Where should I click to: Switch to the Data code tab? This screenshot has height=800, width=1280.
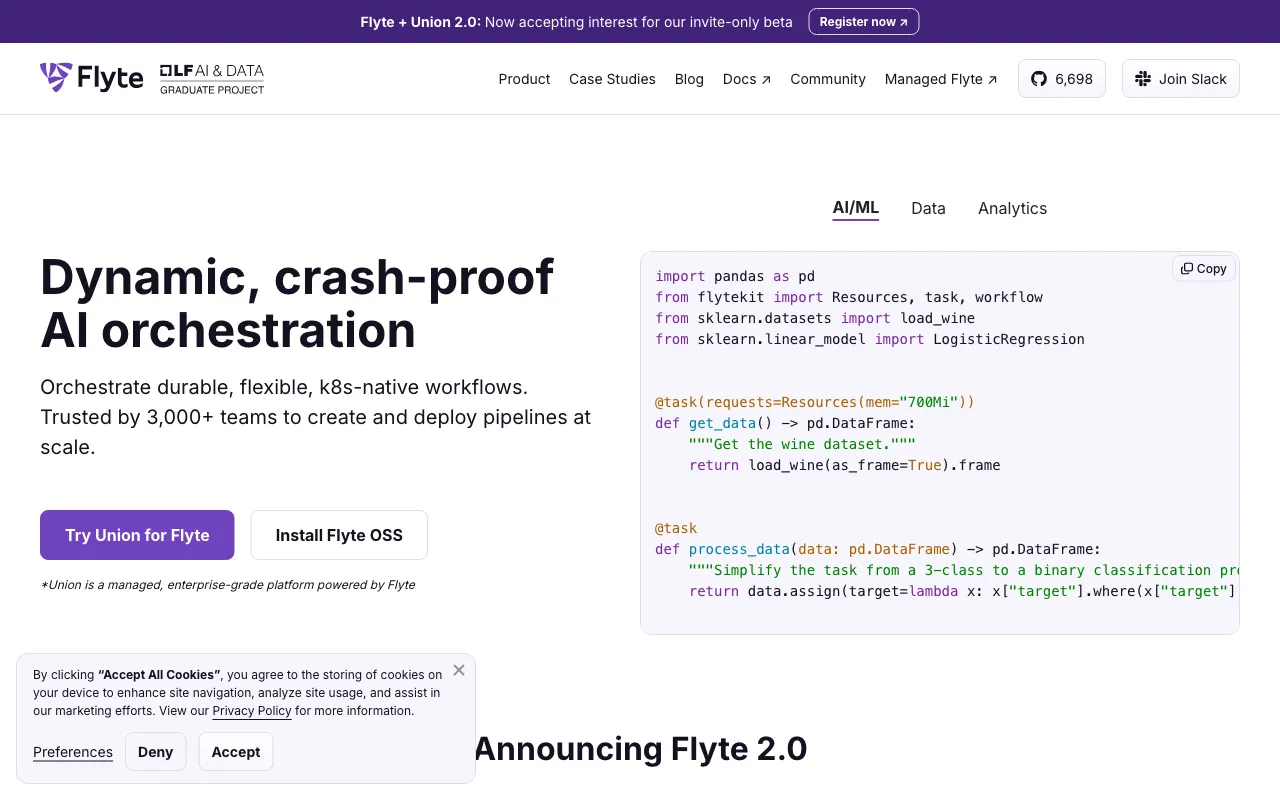pos(928,208)
